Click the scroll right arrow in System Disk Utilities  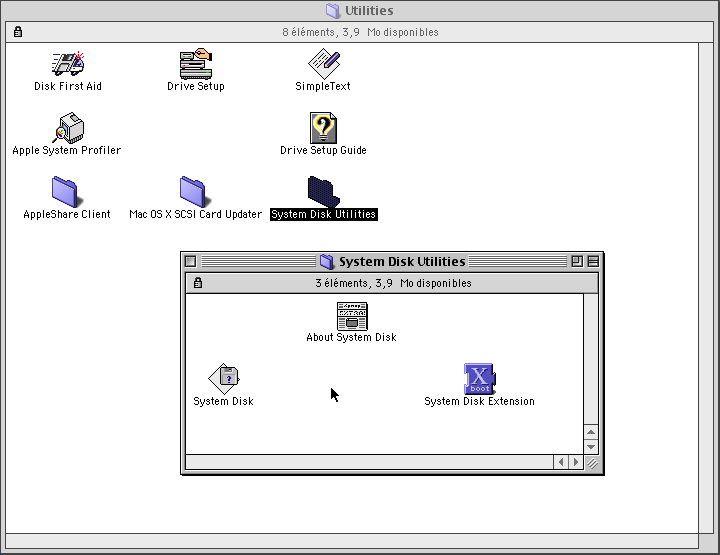576,462
